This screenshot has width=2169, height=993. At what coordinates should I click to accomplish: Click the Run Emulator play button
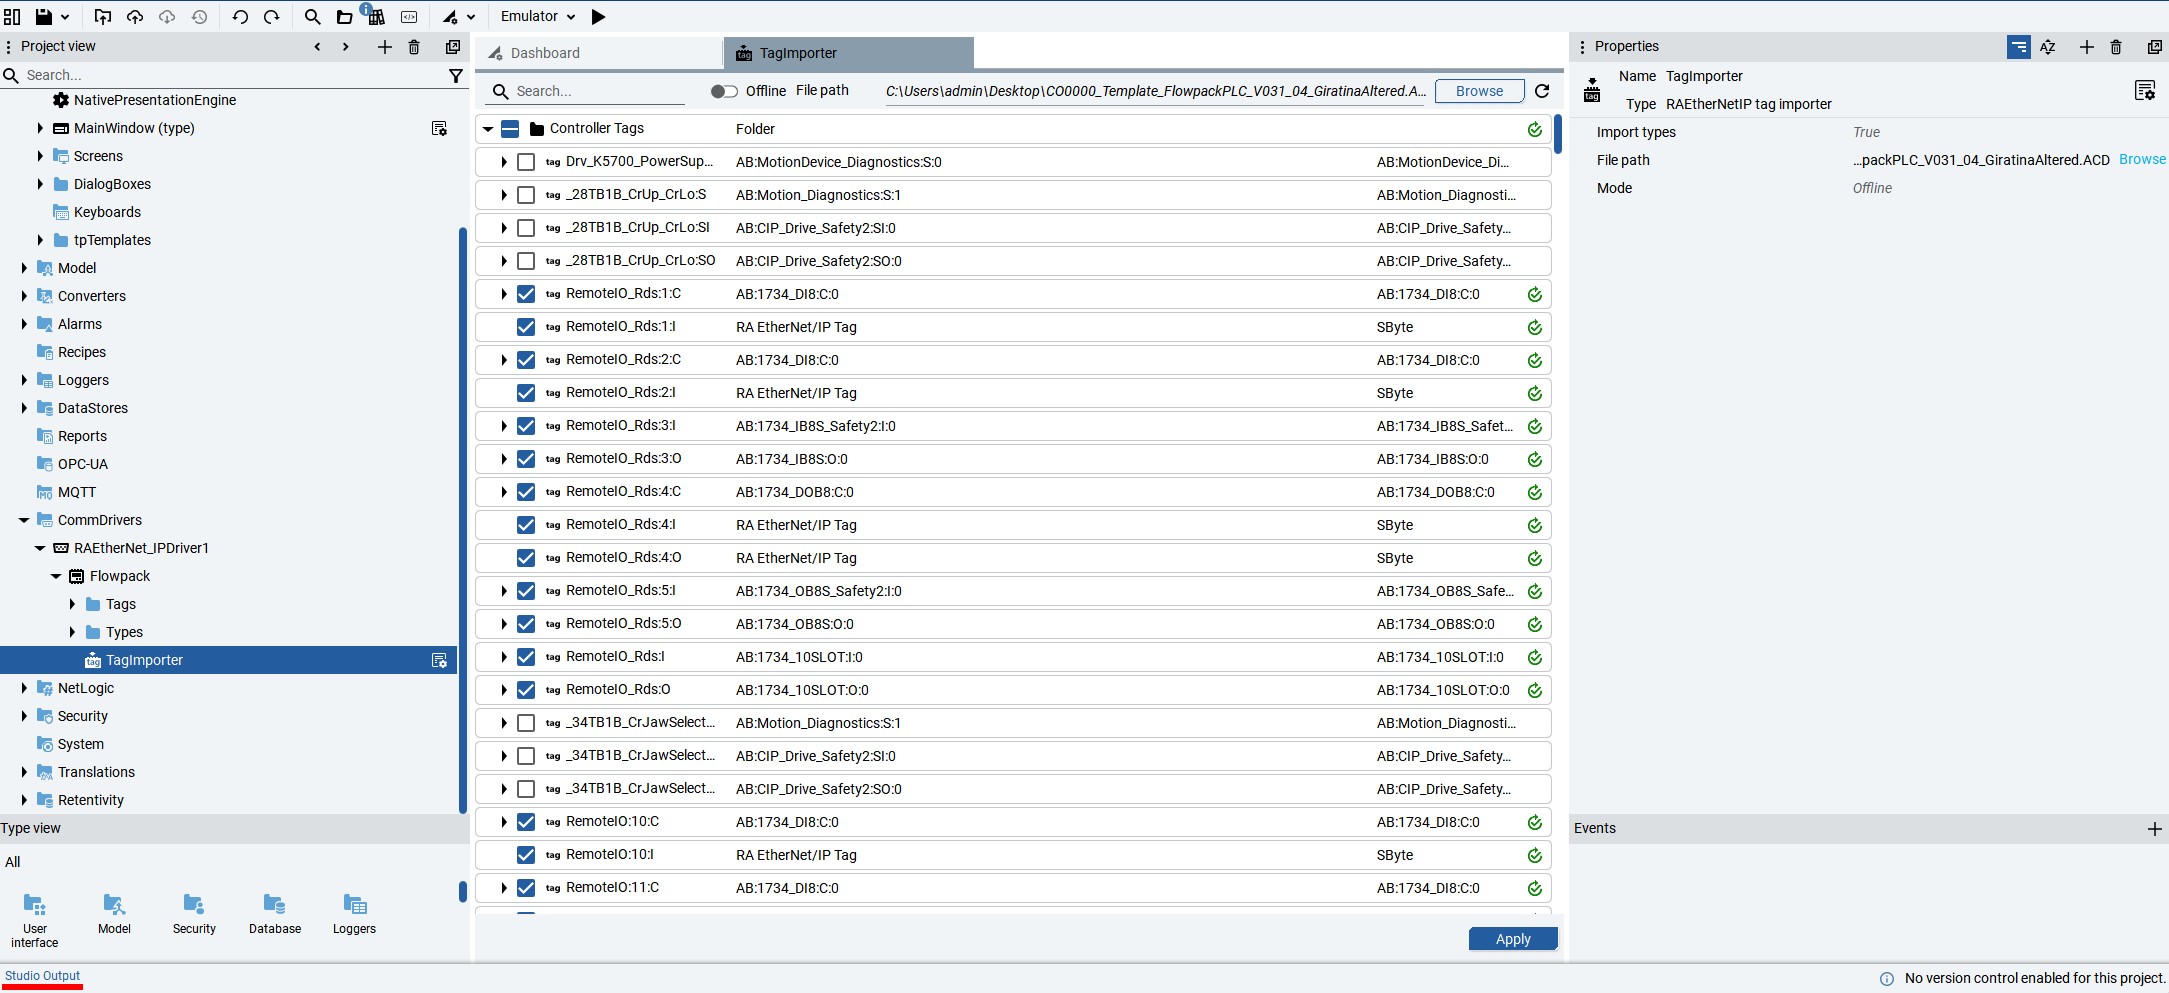click(598, 17)
